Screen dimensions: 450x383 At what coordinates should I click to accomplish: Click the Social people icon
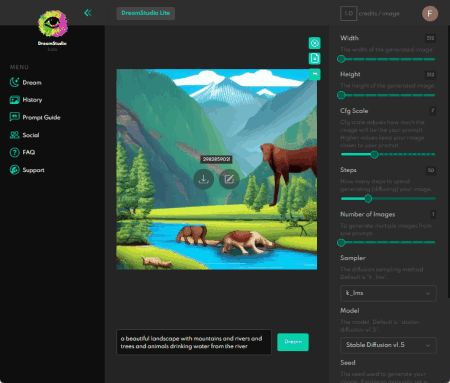pos(14,135)
